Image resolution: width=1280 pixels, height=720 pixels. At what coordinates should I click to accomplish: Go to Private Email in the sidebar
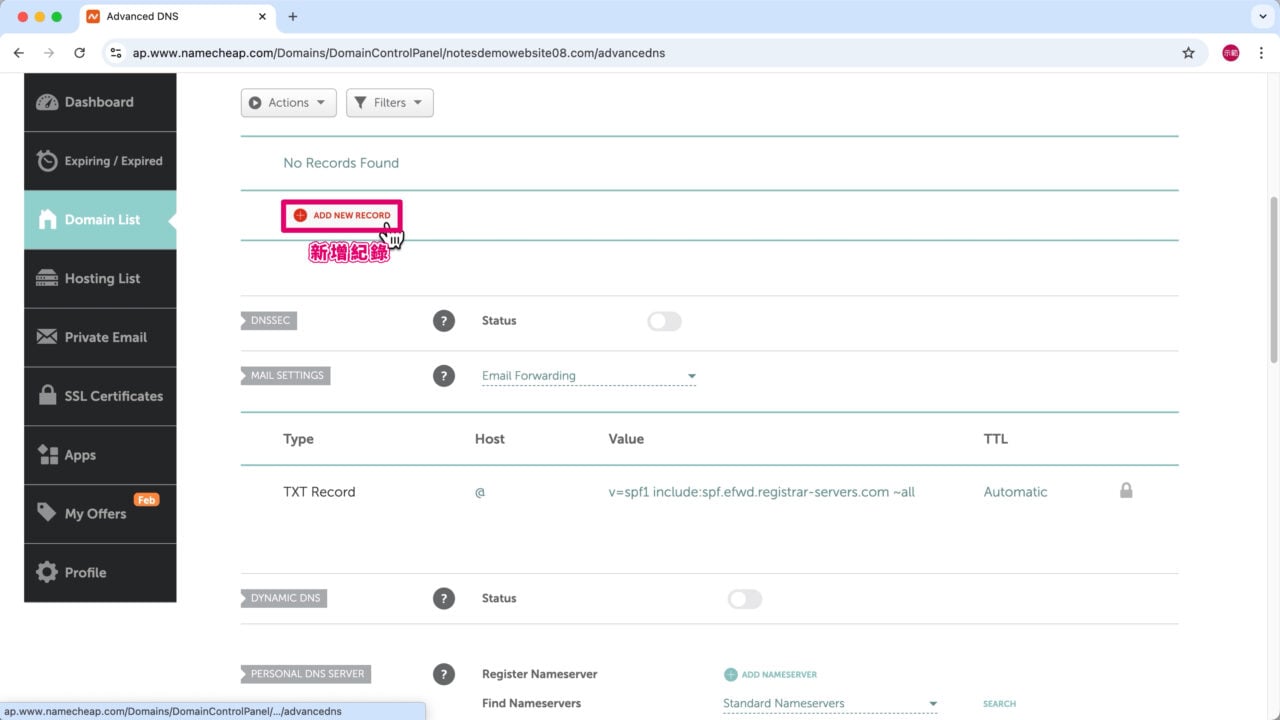[x=101, y=337]
